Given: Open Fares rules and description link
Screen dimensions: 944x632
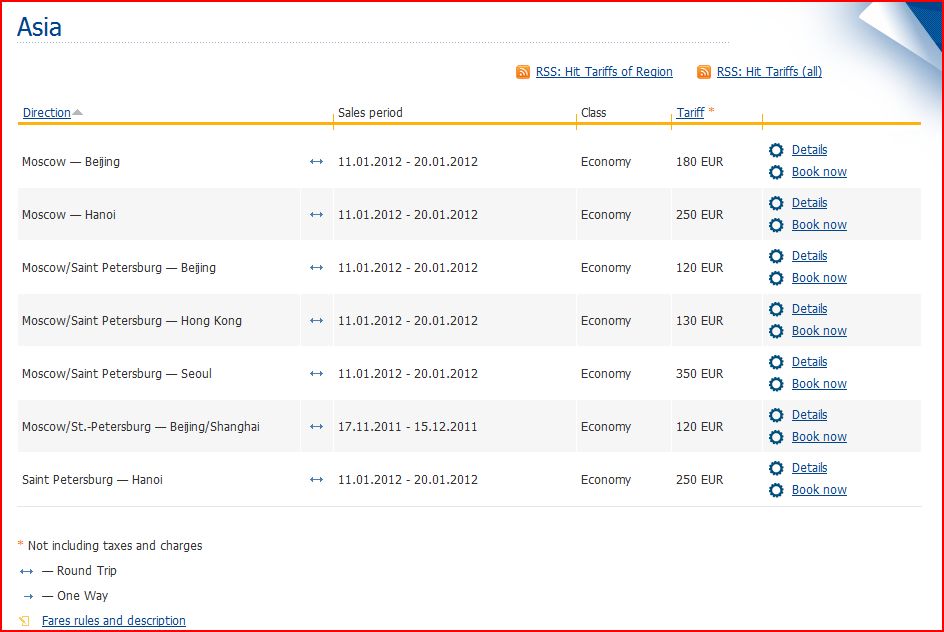Looking at the screenshot, I should tap(114, 621).
